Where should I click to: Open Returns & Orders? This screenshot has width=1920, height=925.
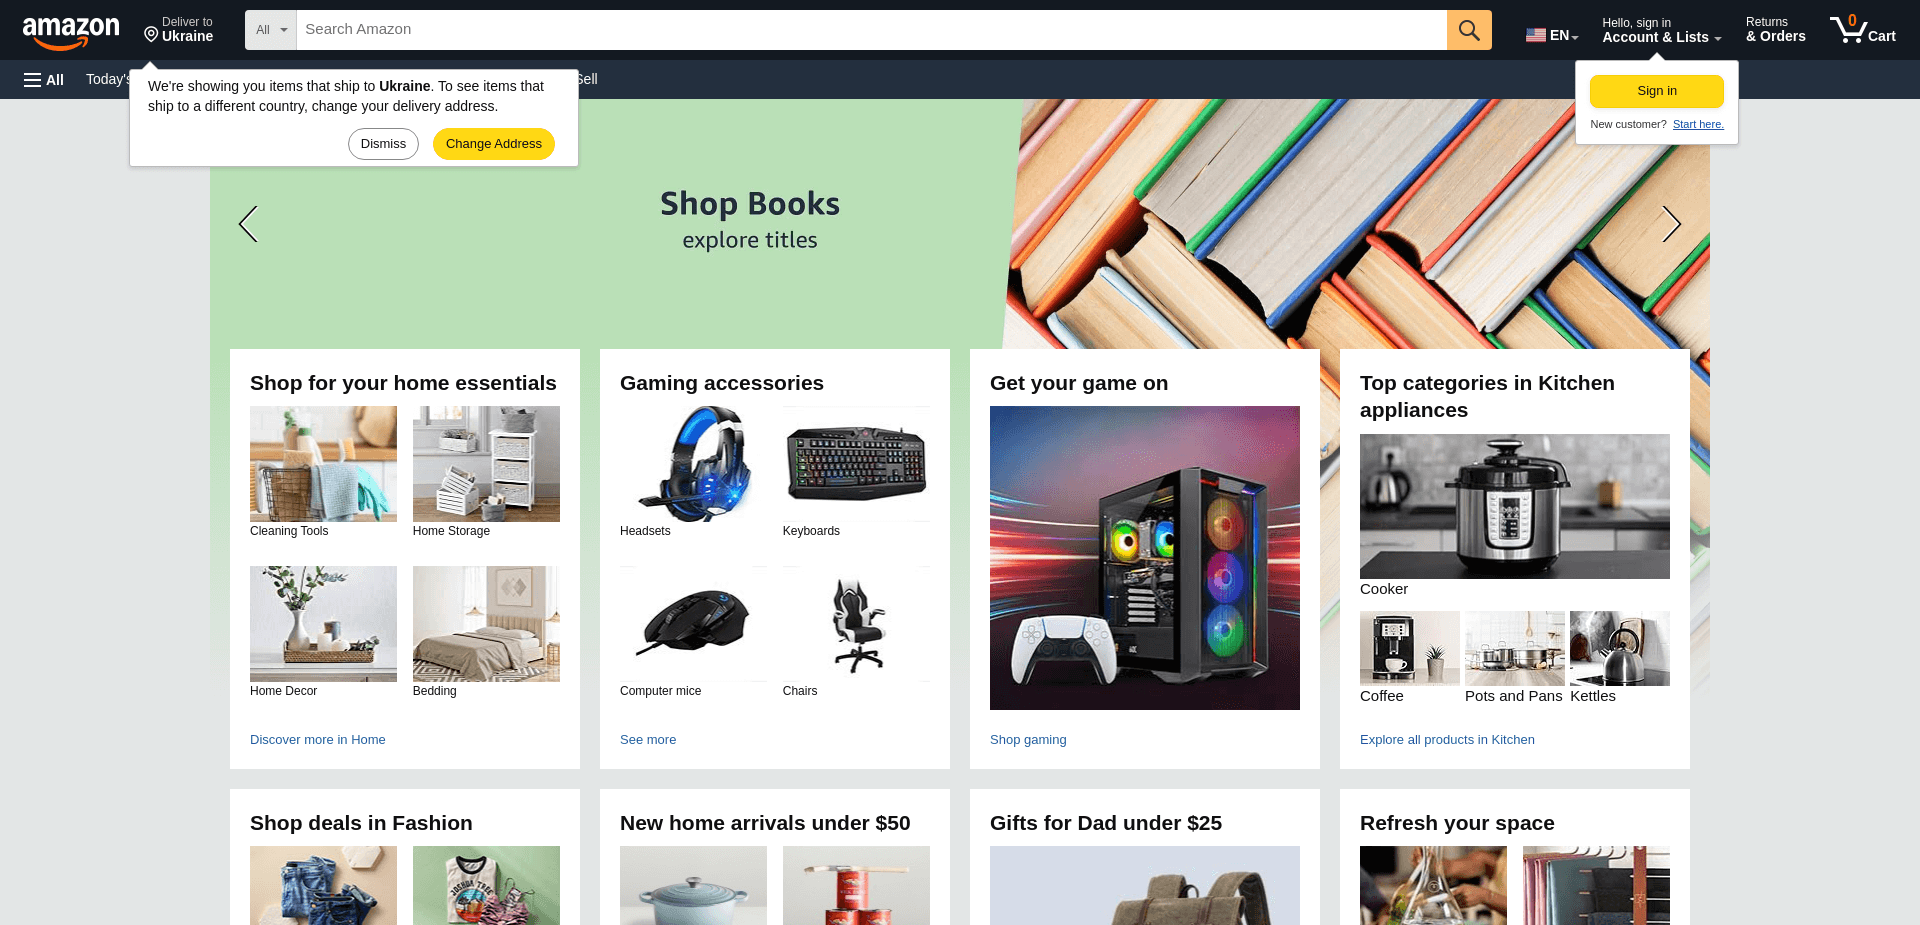pos(1775,30)
